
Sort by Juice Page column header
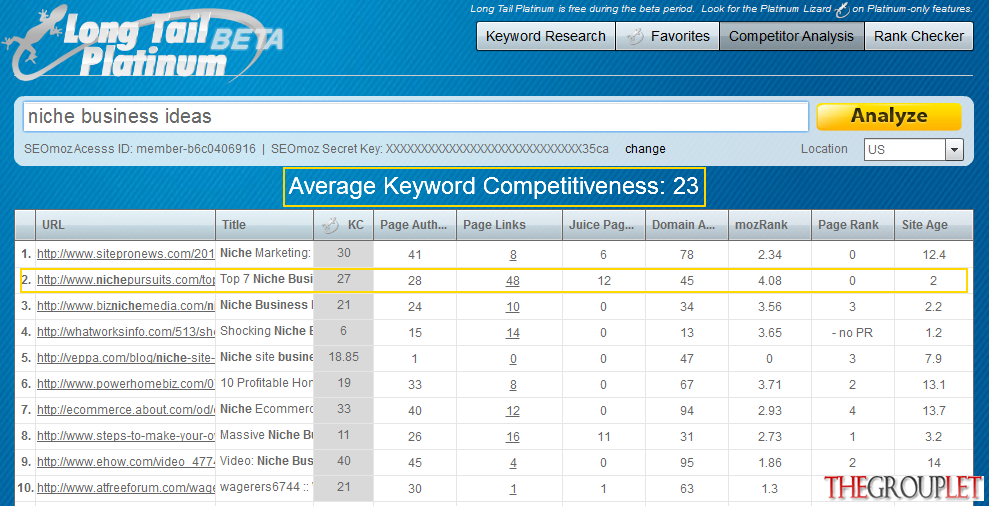point(604,225)
